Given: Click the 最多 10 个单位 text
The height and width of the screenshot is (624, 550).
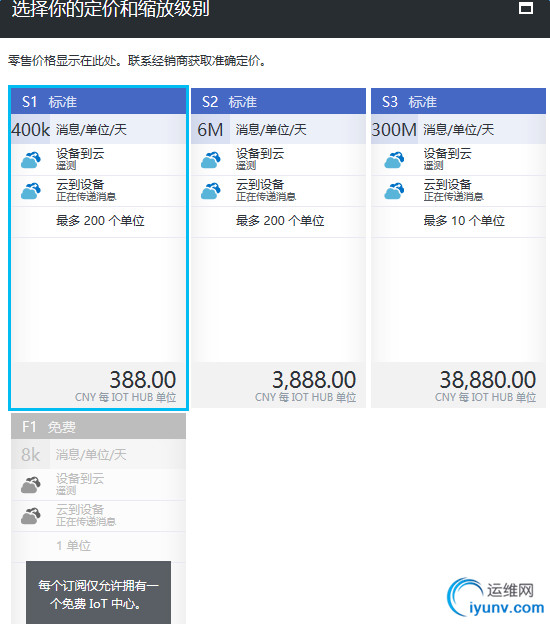Looking at the screenshot, I should (464, 220).
